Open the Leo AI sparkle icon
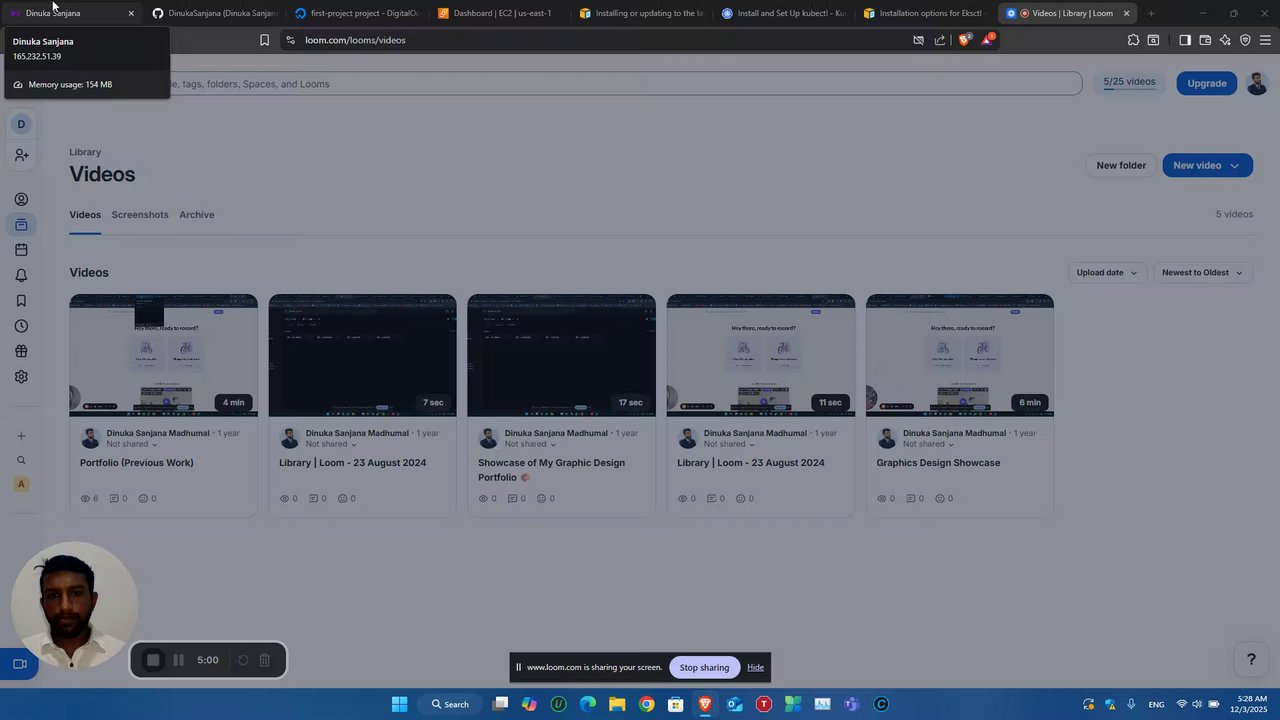This screenshot has height=720, width=1280. point(1225,40)
